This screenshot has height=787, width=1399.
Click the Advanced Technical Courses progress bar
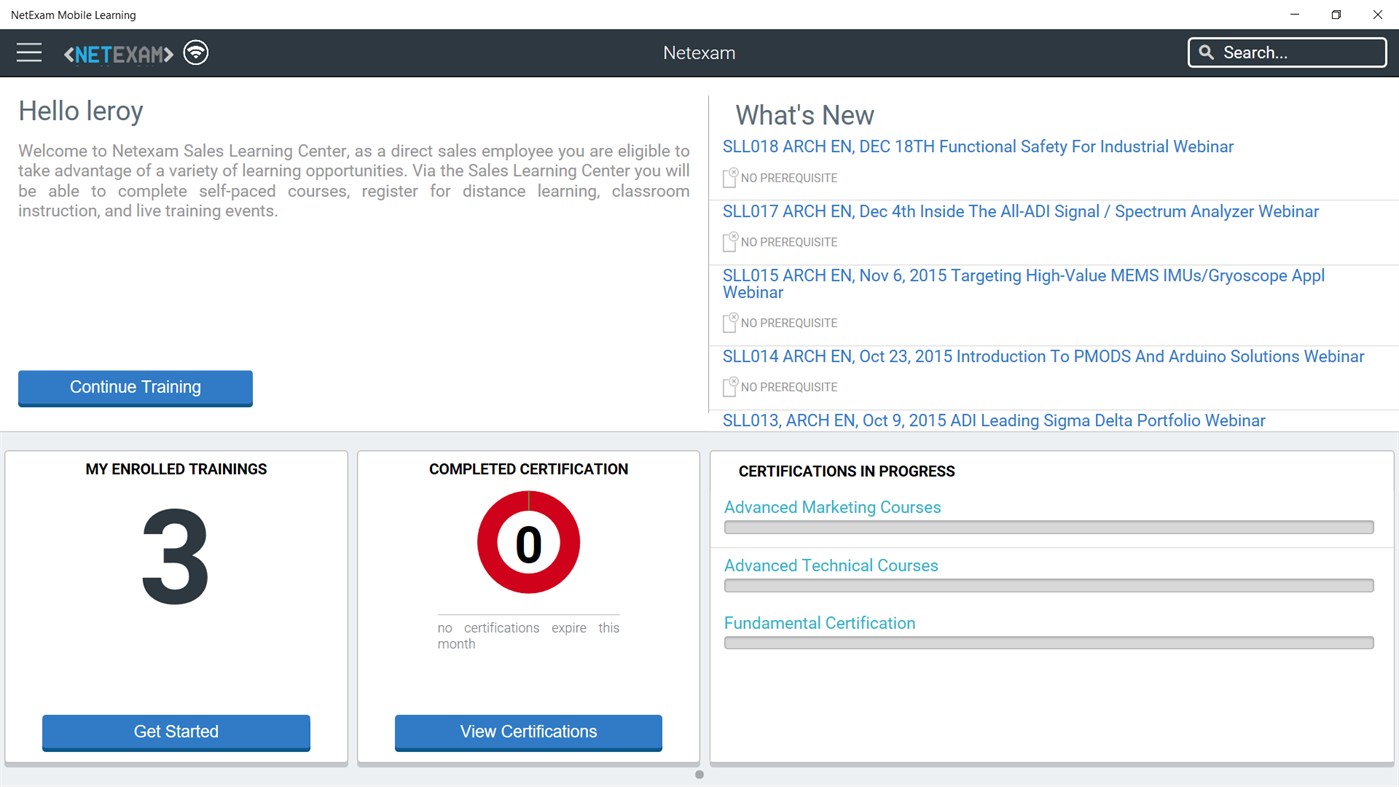(1049, 586)
